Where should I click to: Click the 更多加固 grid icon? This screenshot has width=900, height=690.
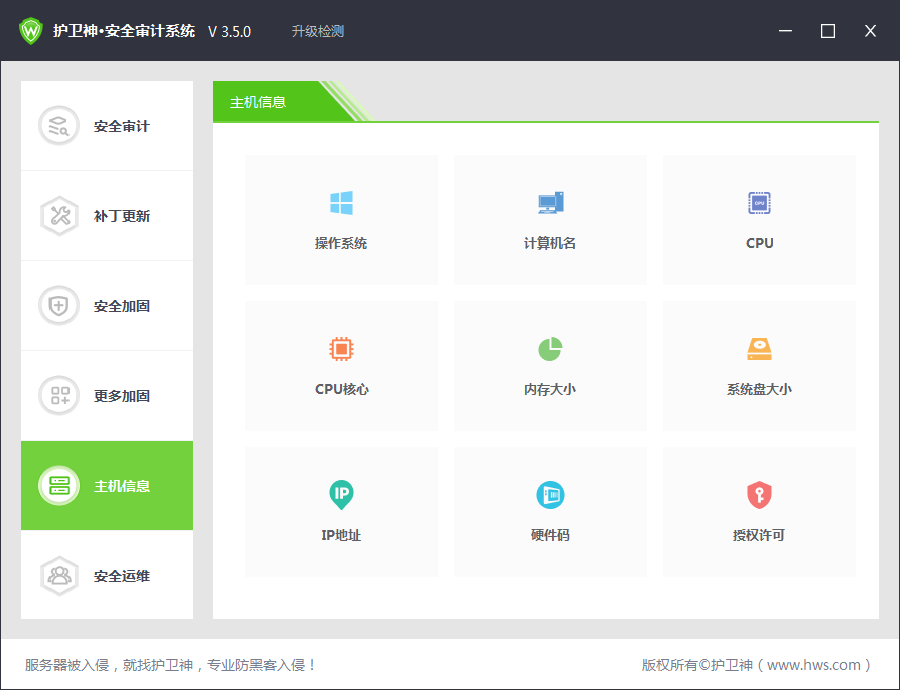tap(59, 396)
